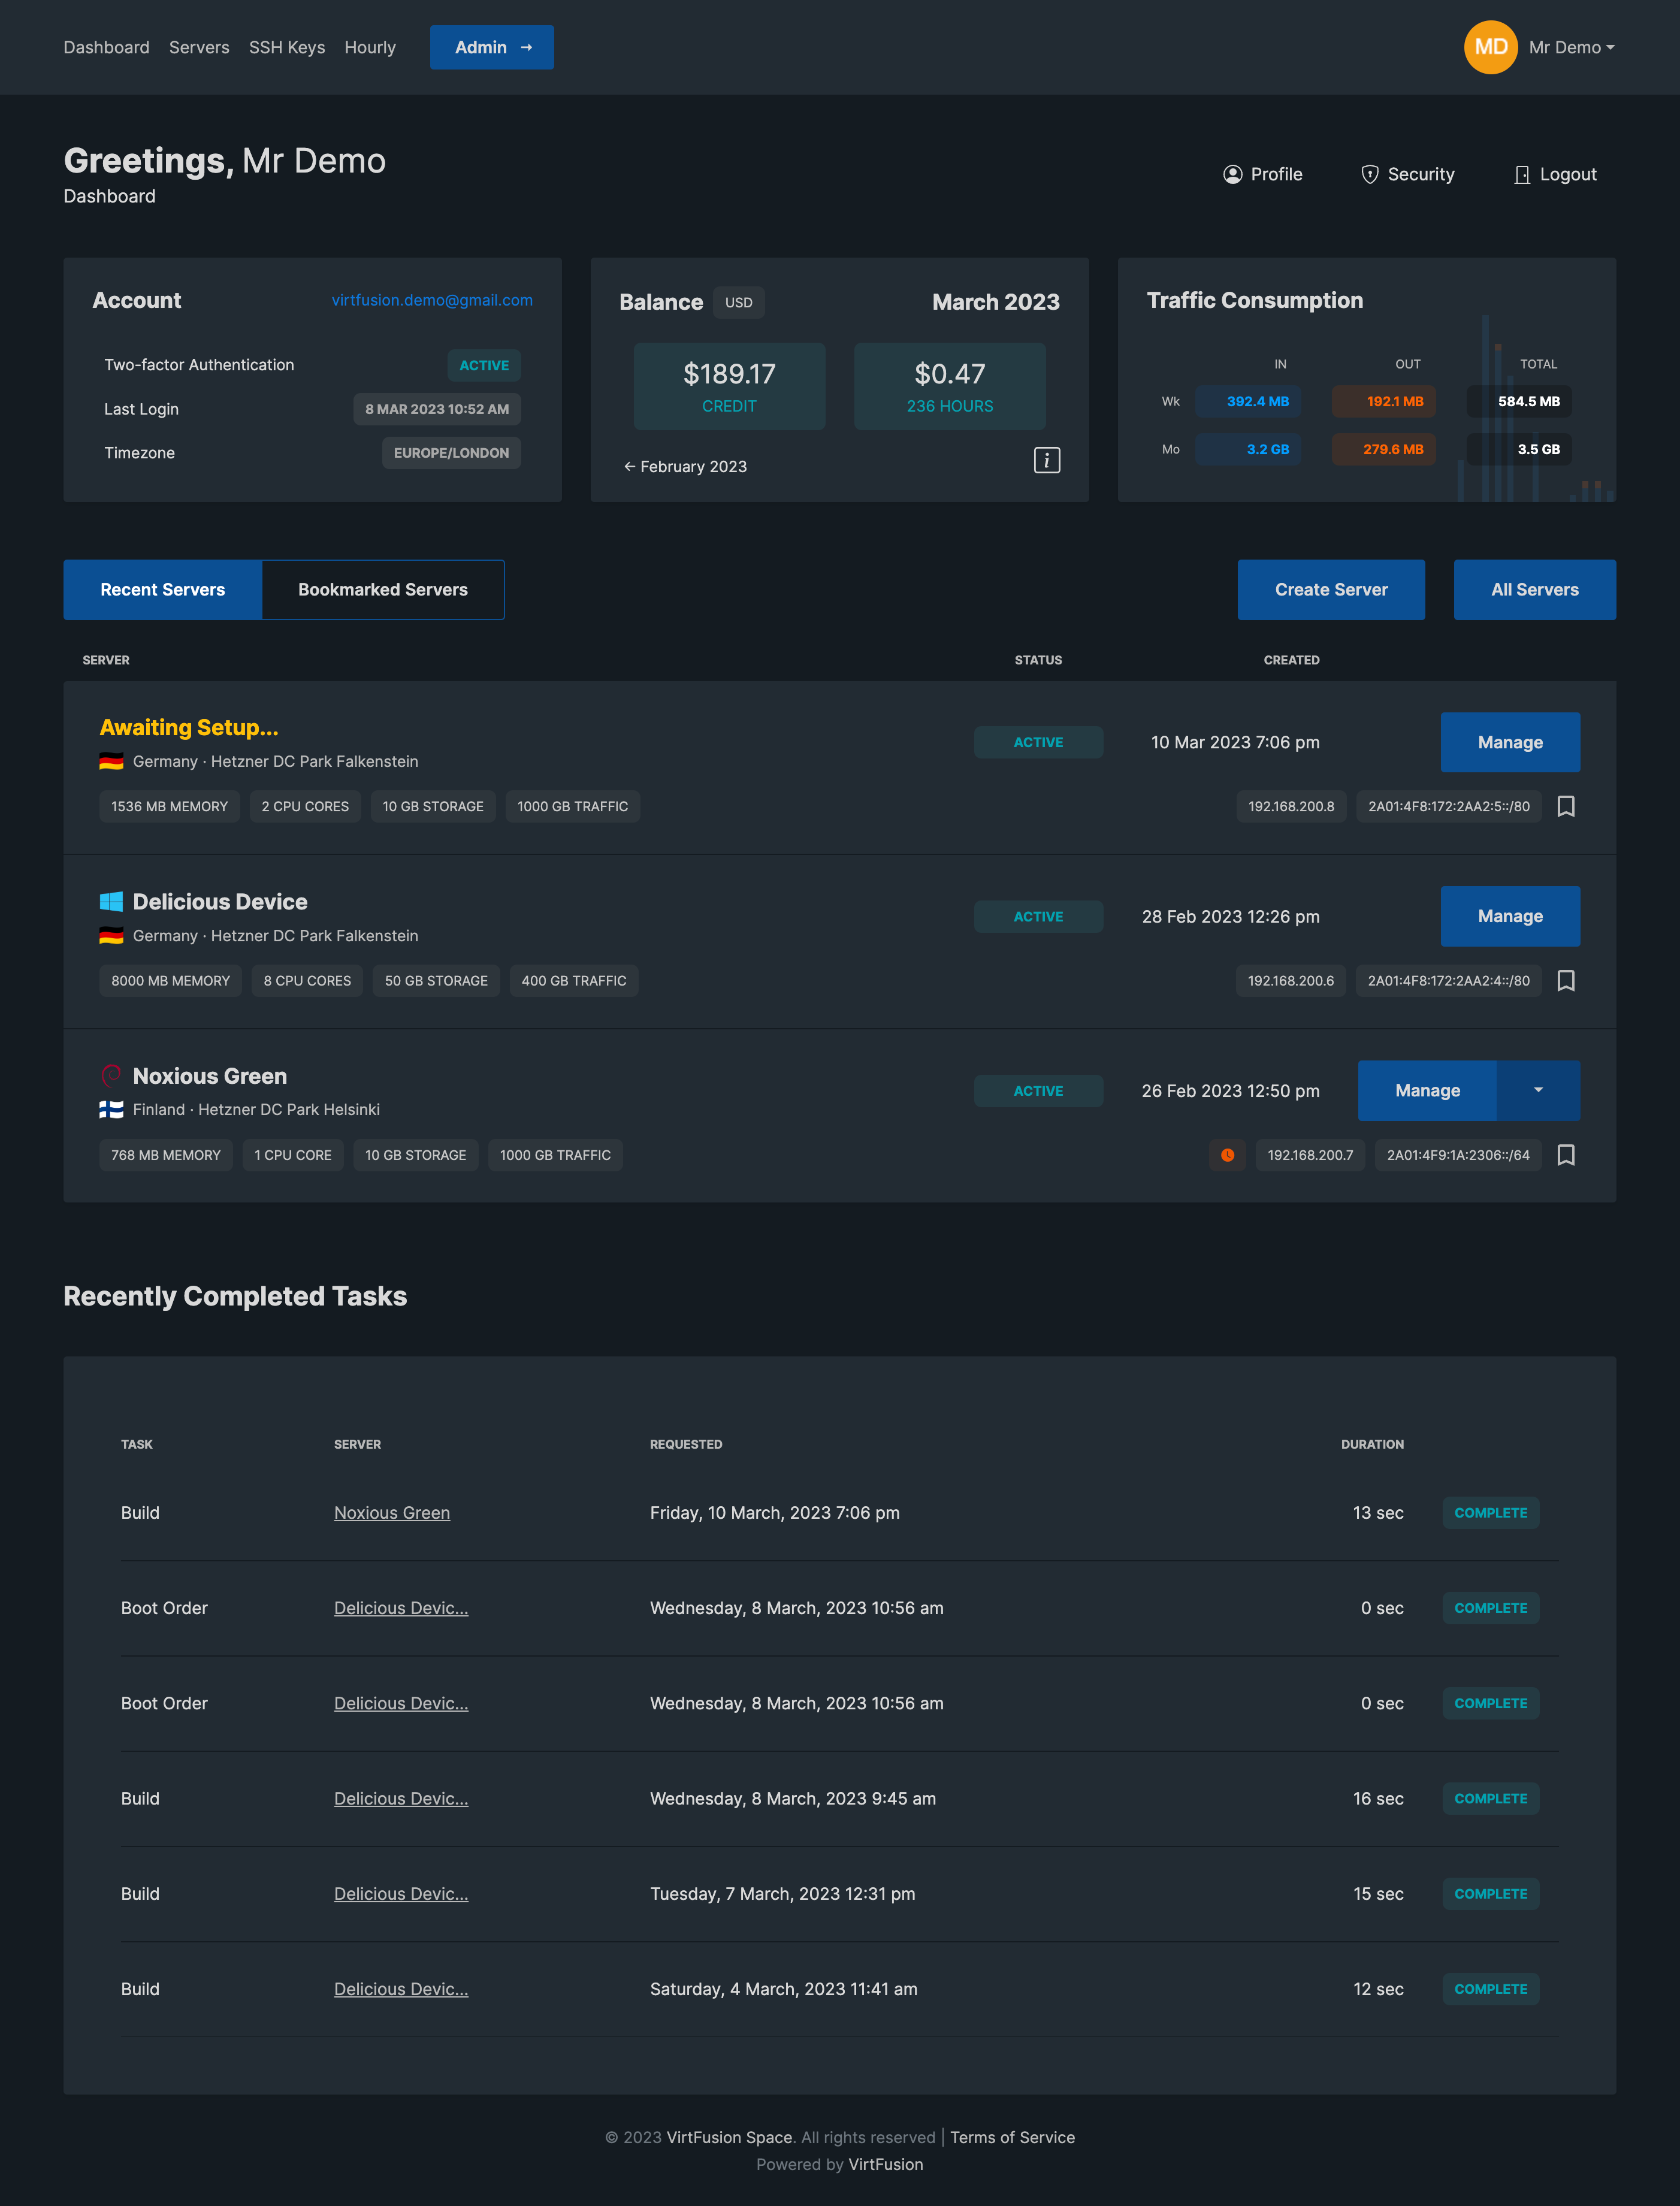Click the Create Server button
This screenshot has width=1680, height=2206.
1330,589
